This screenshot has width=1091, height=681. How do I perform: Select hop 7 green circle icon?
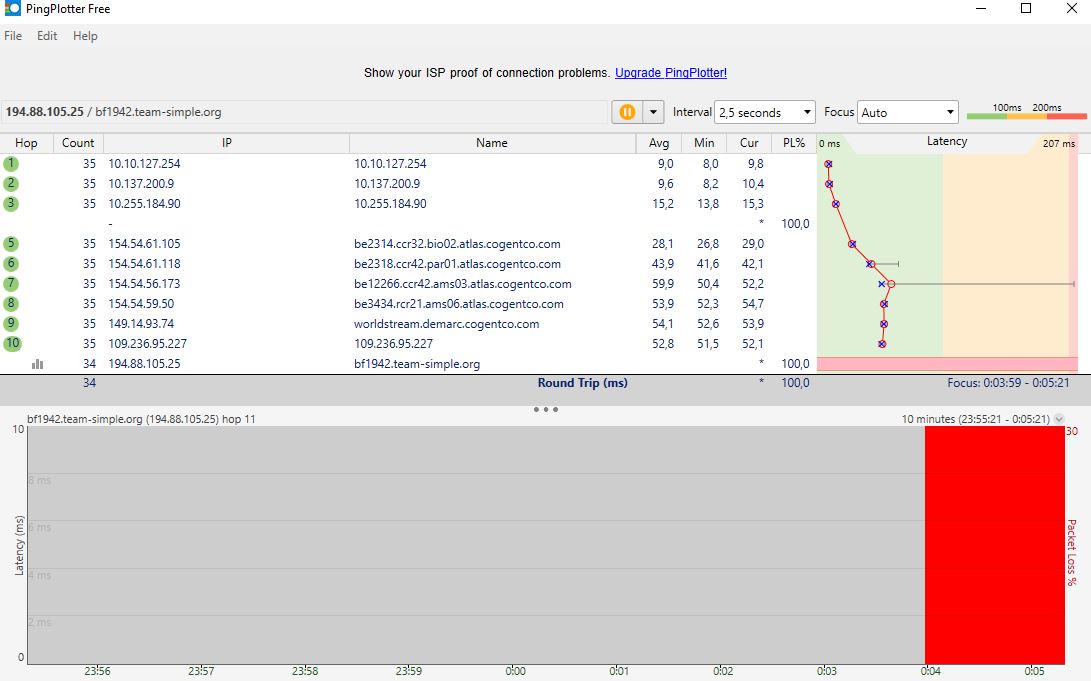coord(11,284)
